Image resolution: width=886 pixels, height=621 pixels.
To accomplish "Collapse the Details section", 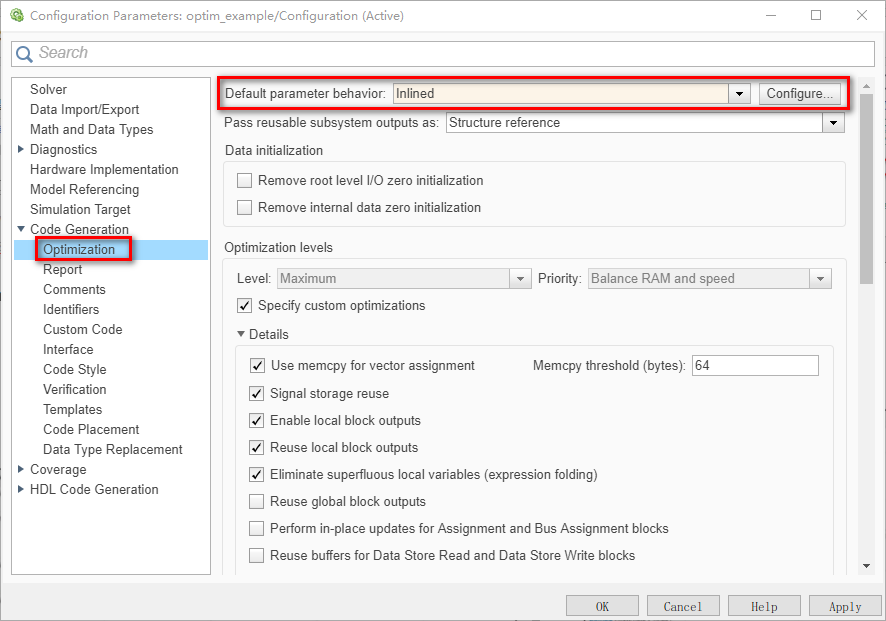I will pyautogui.click(x=241, y=335).
